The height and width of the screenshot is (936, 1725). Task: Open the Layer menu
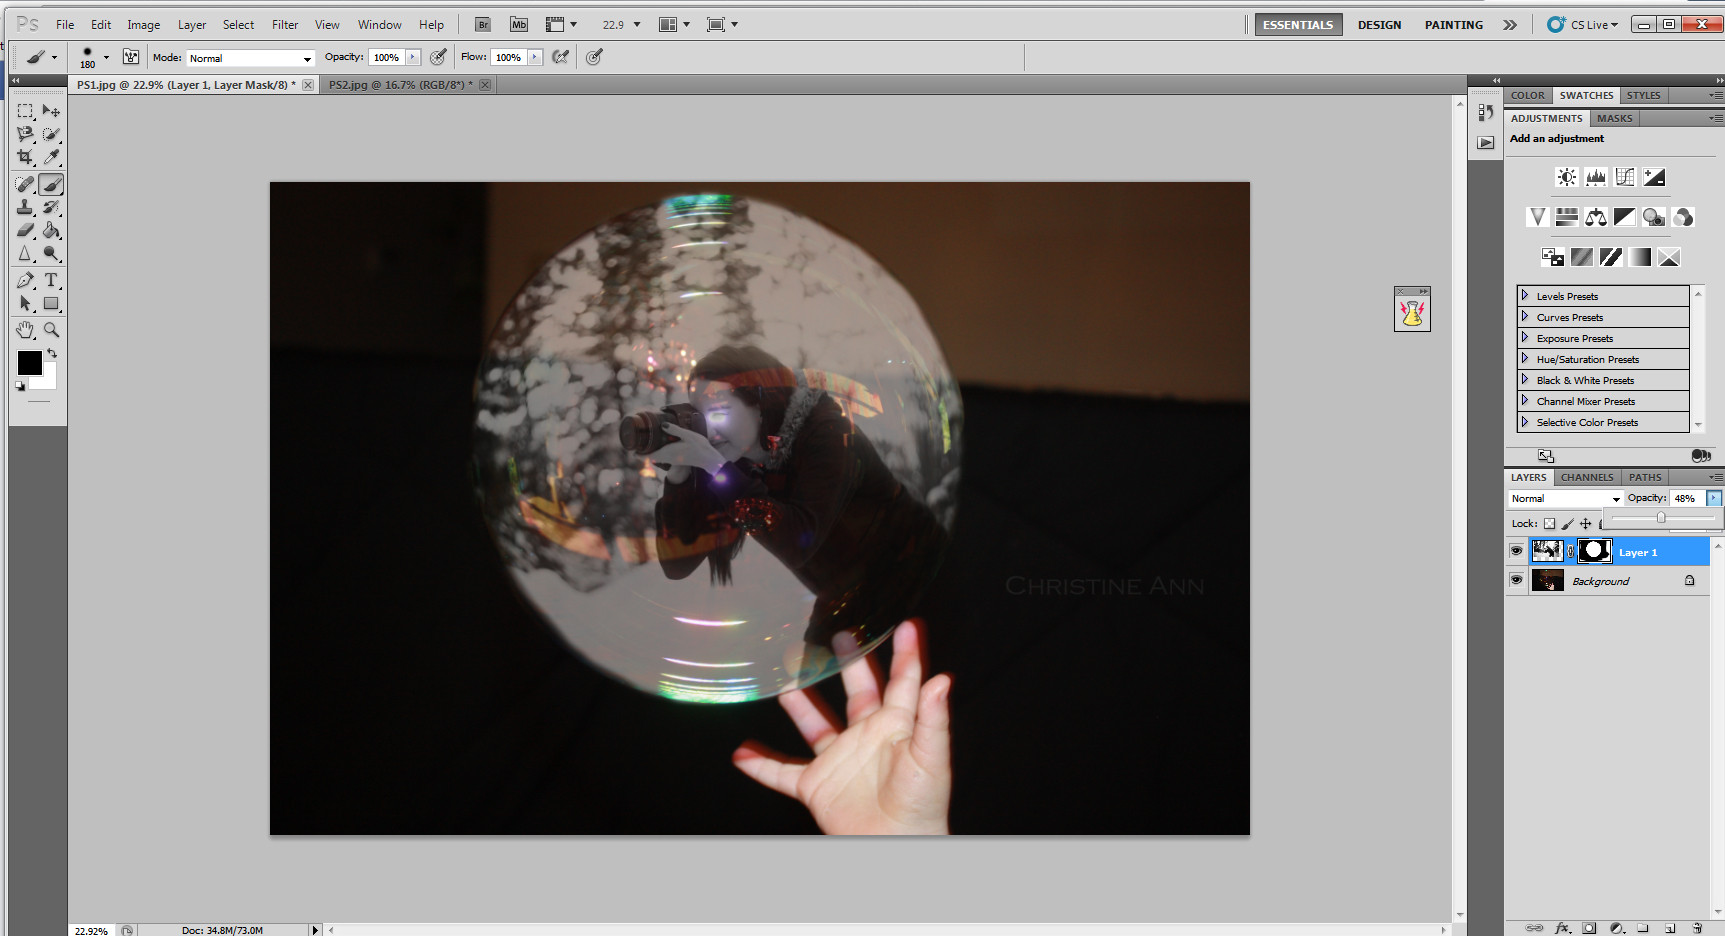[x=192, y=25]
